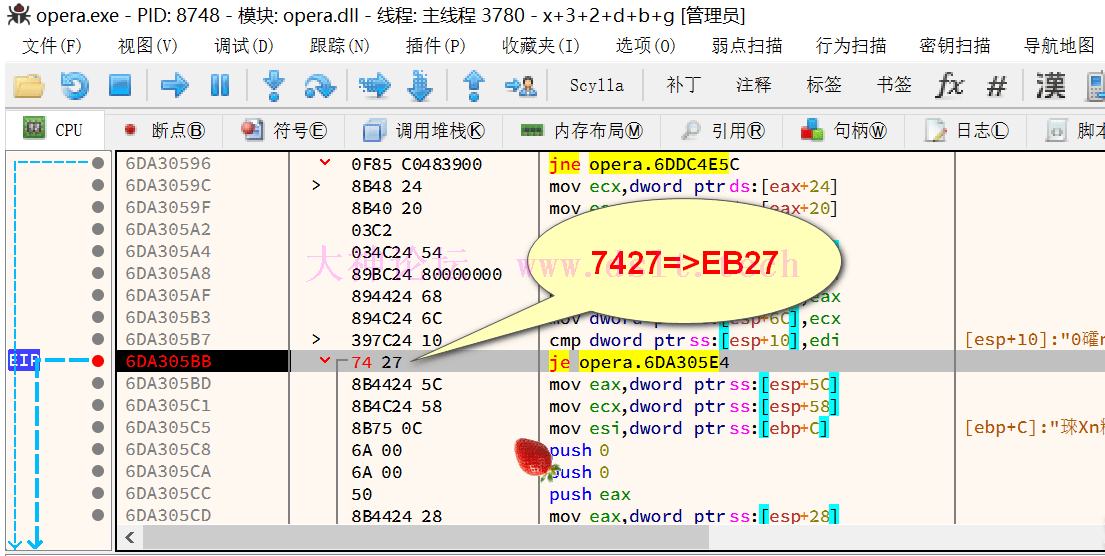Click the step into icon
This screenshot has height=556, width=1105.
(x=273, y=86)
